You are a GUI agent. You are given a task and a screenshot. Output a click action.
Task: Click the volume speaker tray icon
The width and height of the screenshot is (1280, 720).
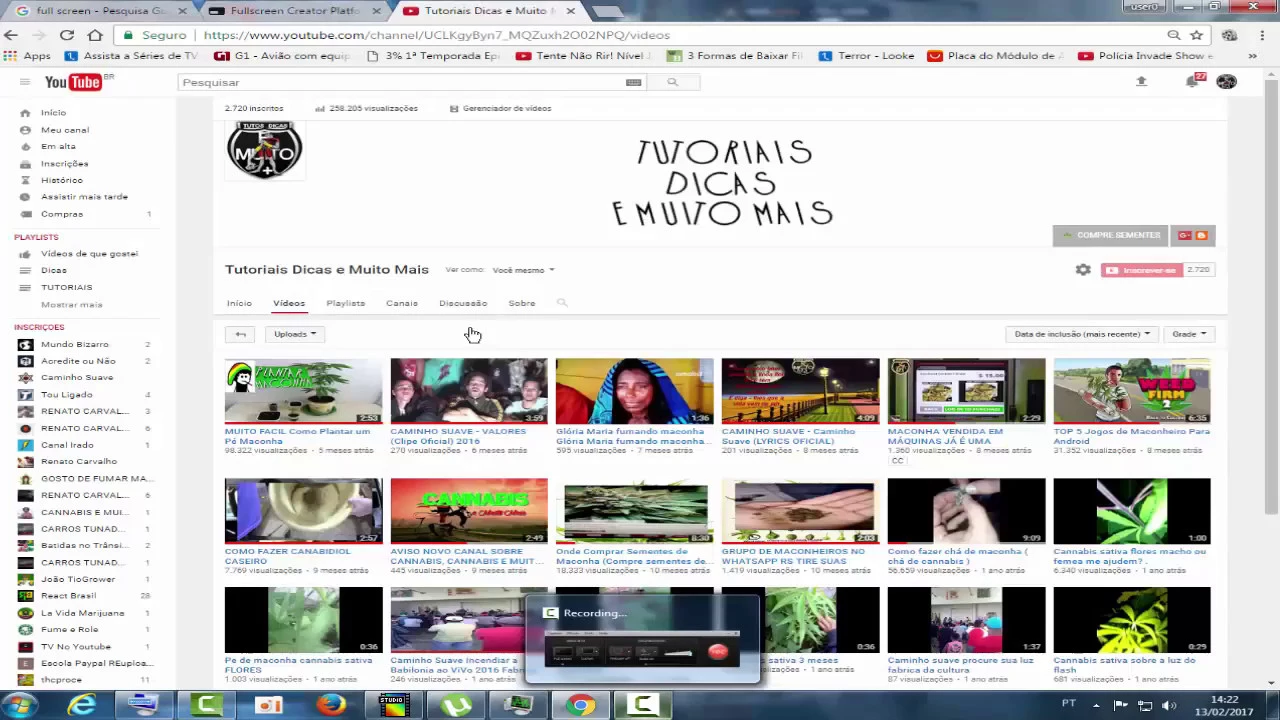click(x=1169, y=705)
